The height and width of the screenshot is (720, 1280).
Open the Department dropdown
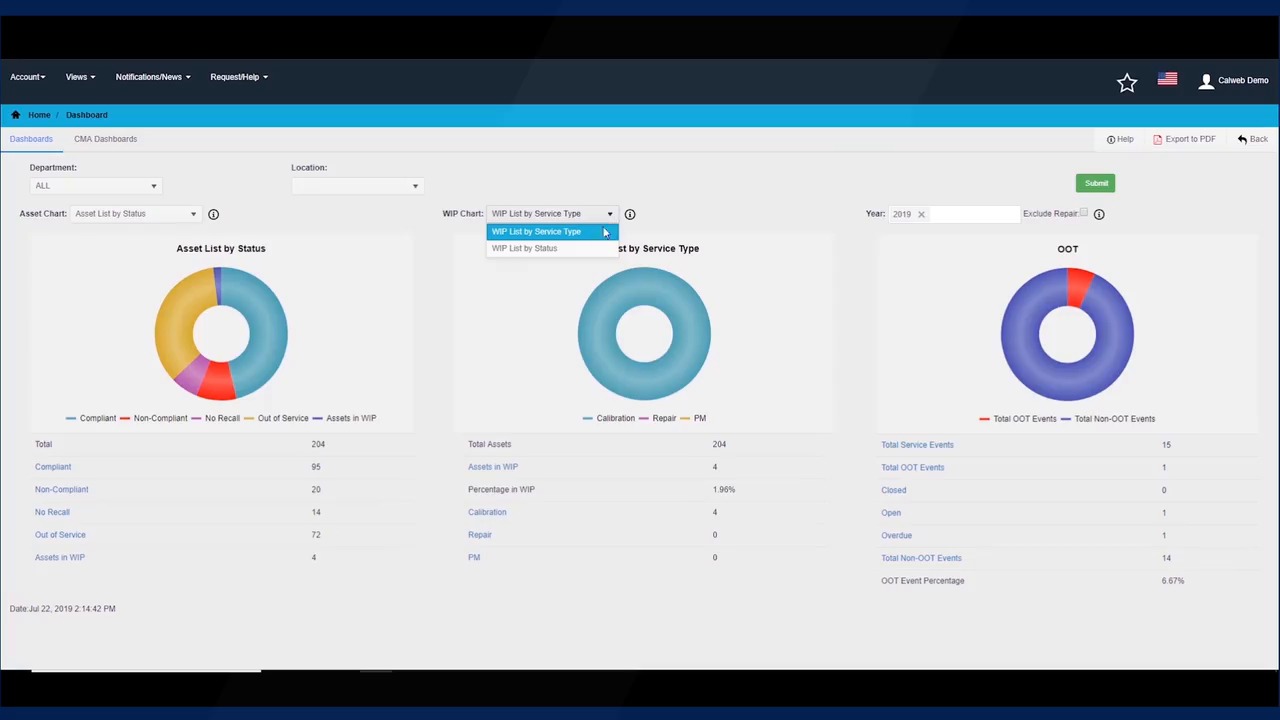[94, 186]
